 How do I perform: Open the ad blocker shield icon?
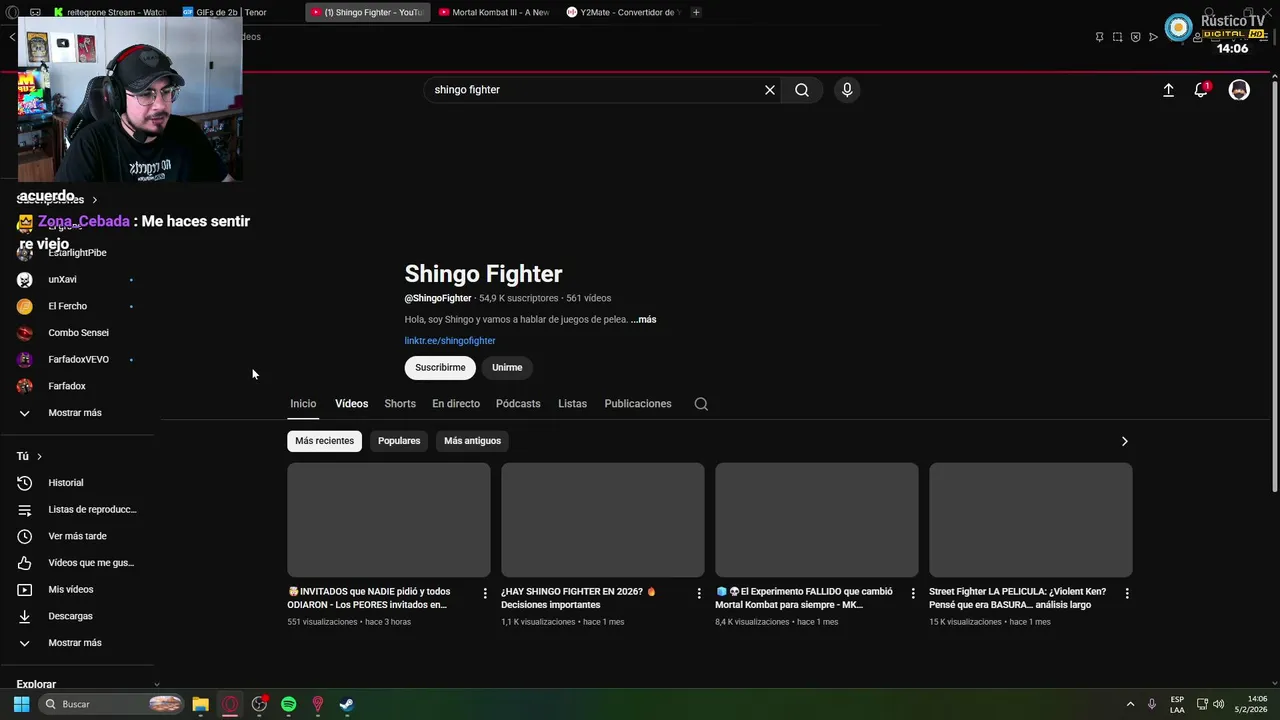(x=1135, y=37)
